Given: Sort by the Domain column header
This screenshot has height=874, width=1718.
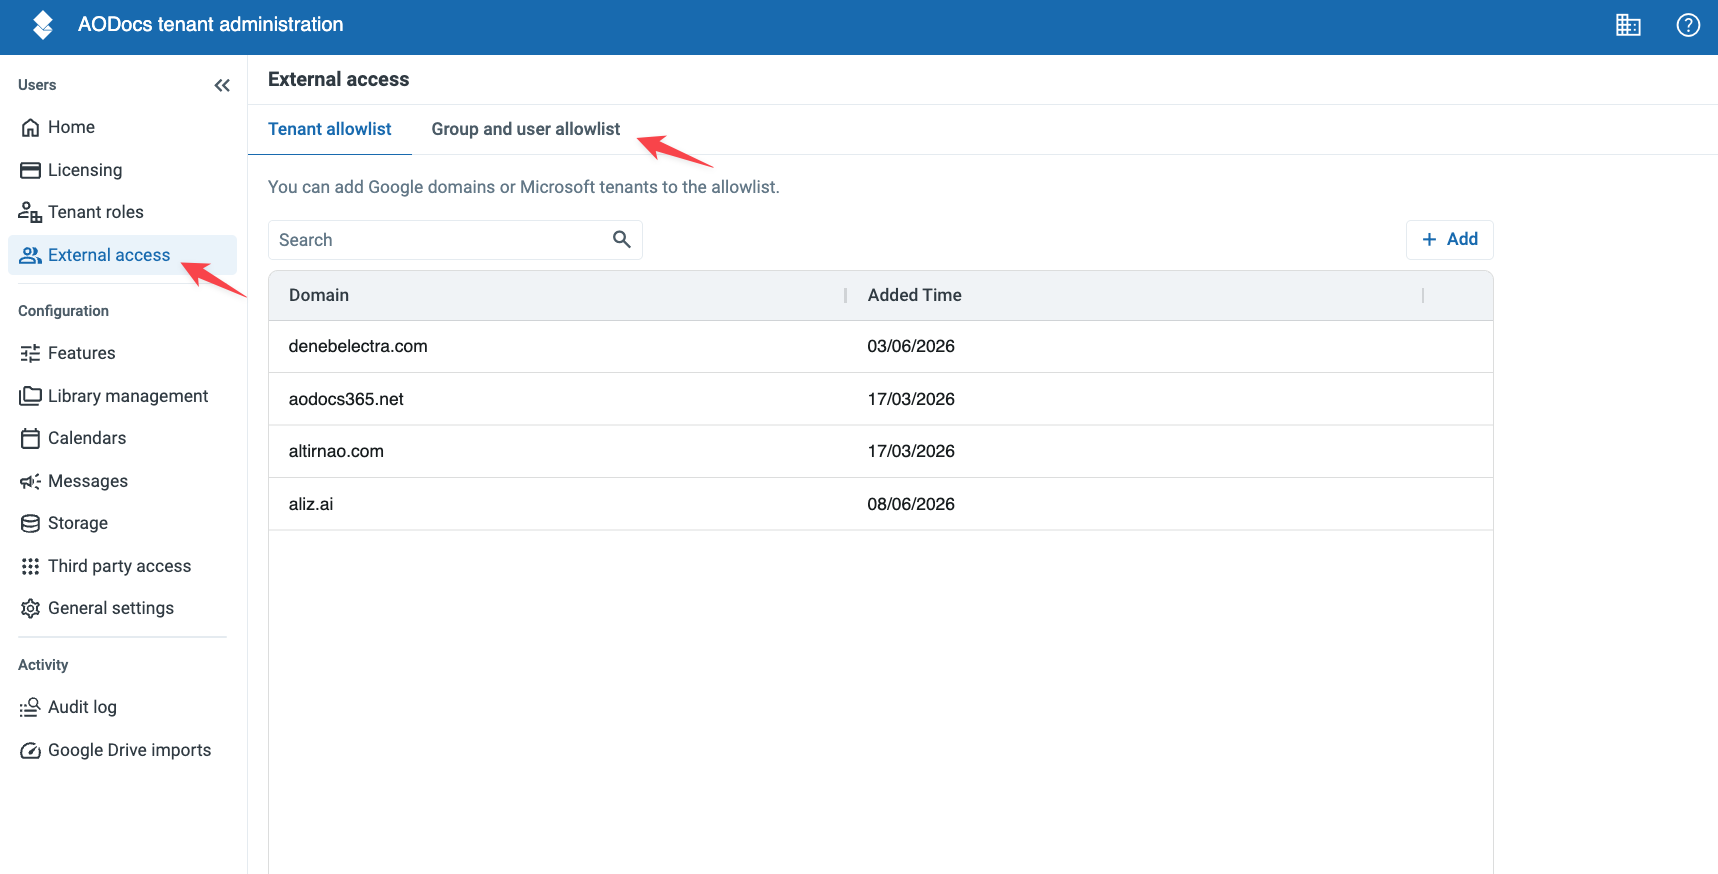Looking at the screenshot, I should (319, 295).
